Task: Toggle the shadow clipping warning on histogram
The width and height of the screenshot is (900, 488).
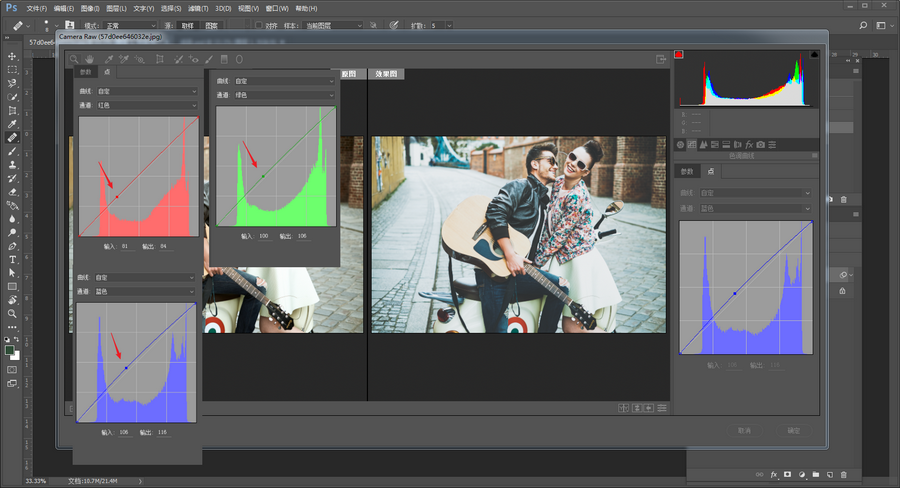Action: (678, 54)
